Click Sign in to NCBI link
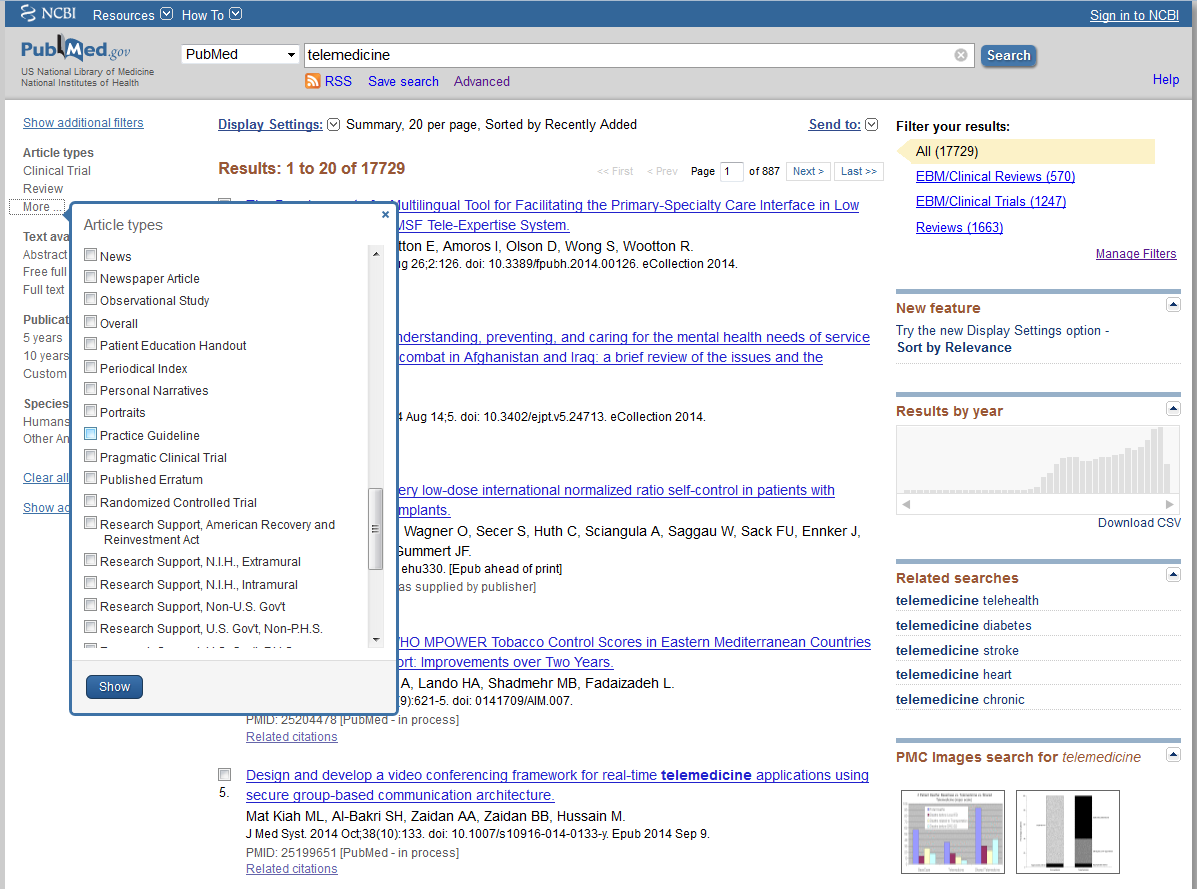1197x889 pixels. tap(1134, 15)
